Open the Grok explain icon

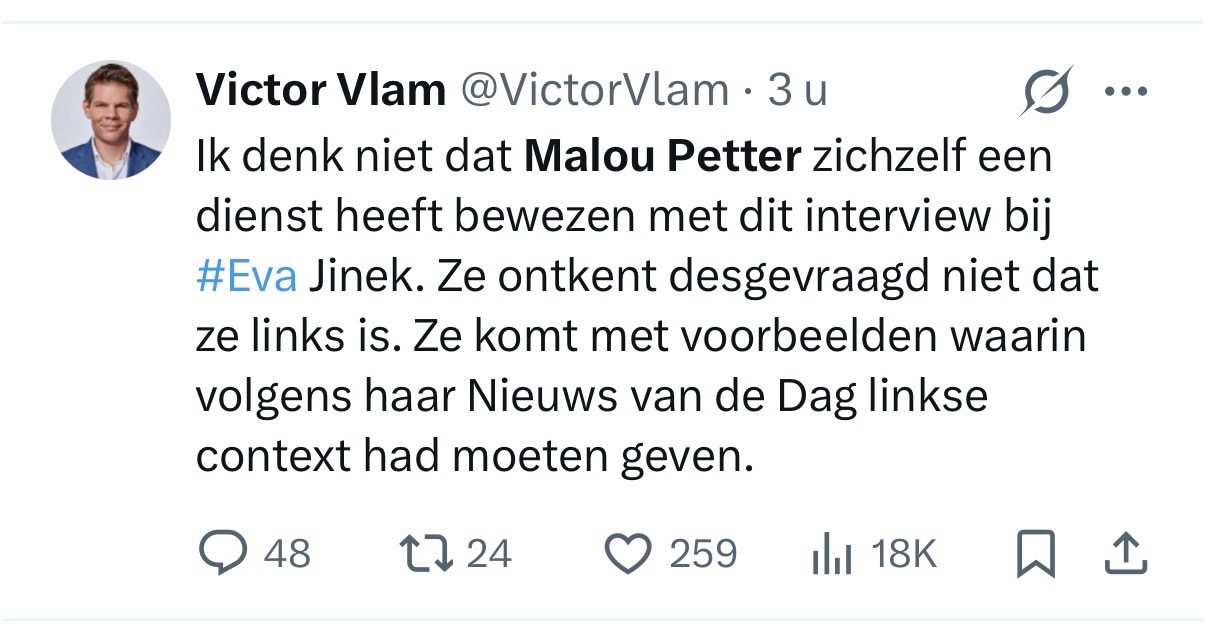tap(1047, 92)
